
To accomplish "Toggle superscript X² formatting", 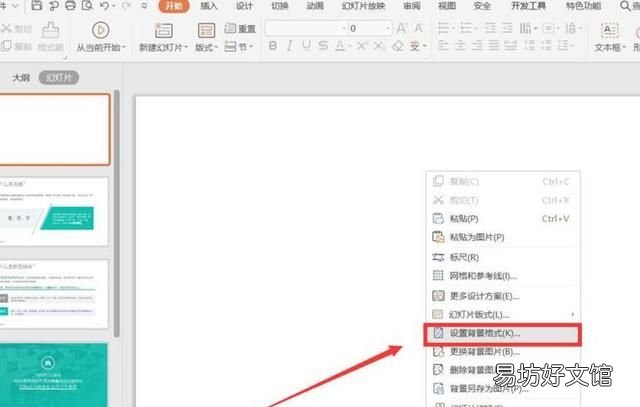I will pyautogui.click(x=362, y=46).
